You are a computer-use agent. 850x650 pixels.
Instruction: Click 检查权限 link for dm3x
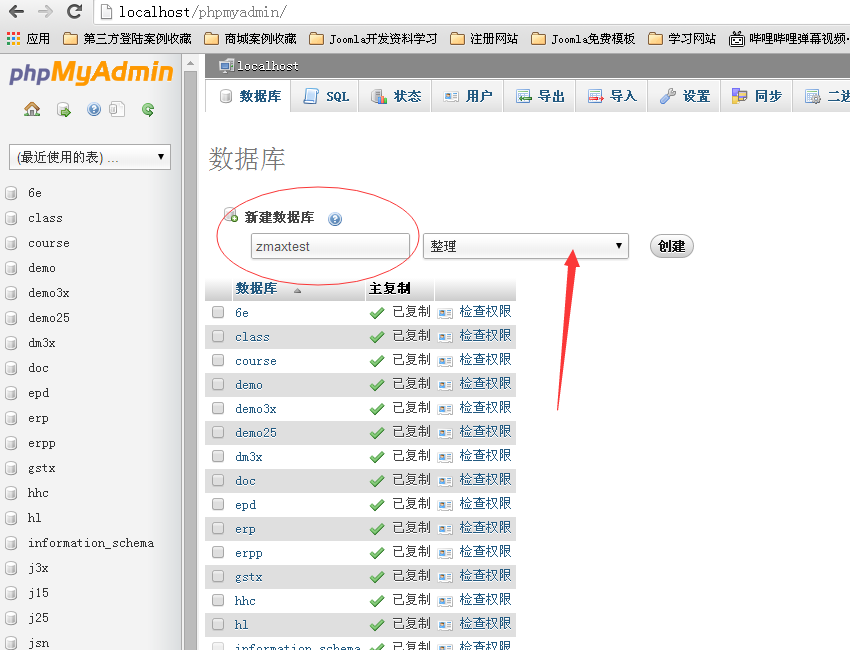(485, 456)
